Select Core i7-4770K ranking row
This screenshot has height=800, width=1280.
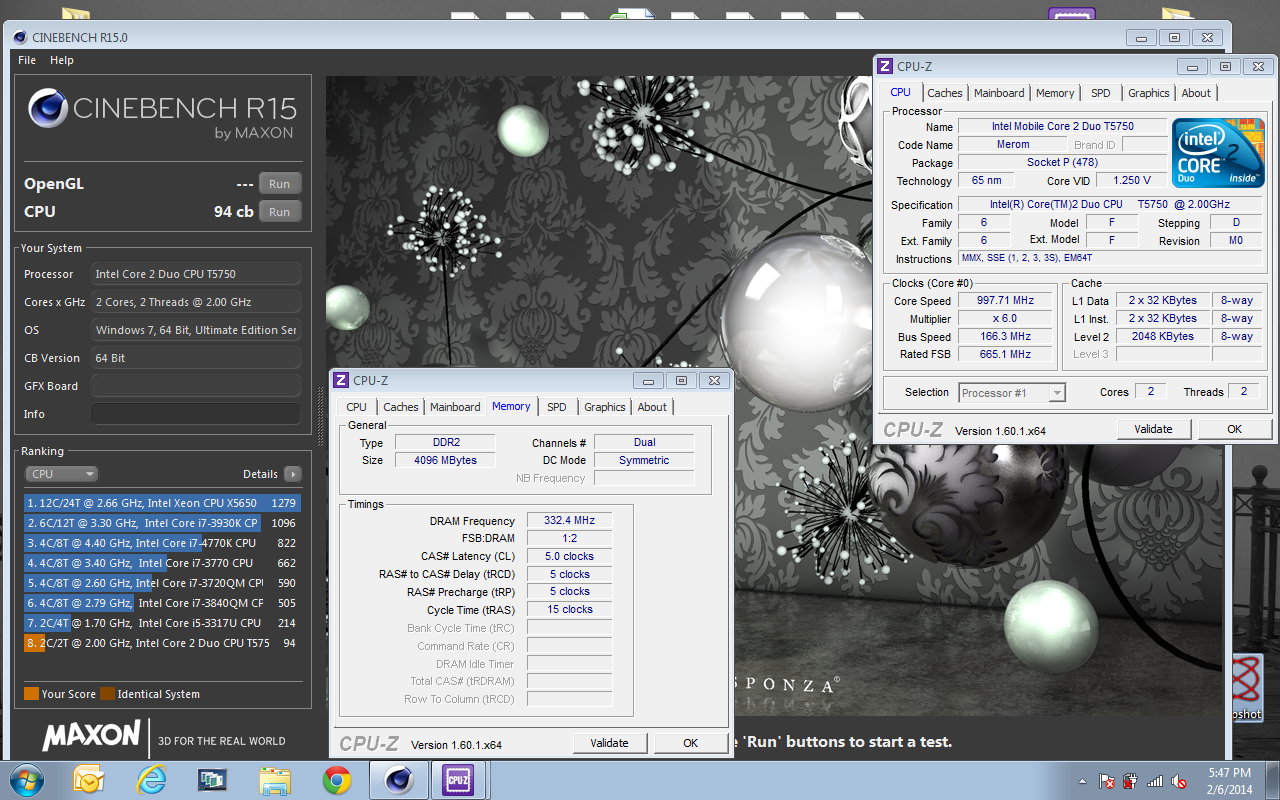tap(163, 543)
